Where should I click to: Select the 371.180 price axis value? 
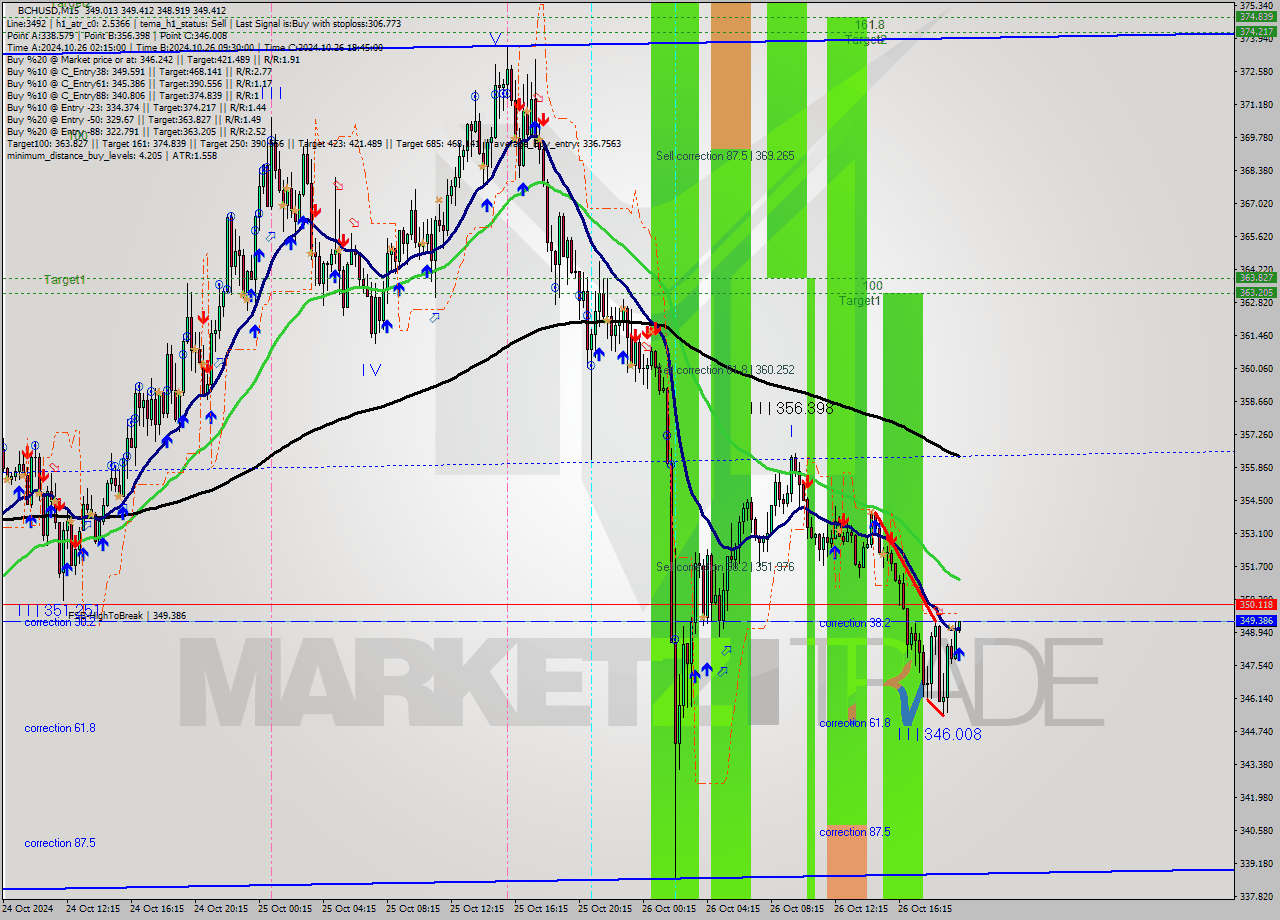point(1256,105)
